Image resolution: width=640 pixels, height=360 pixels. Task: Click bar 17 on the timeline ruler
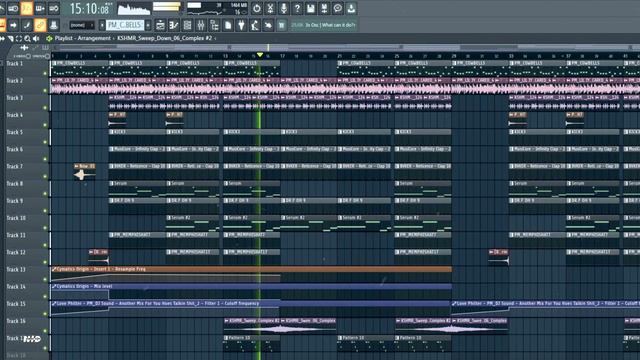(282, 56)
